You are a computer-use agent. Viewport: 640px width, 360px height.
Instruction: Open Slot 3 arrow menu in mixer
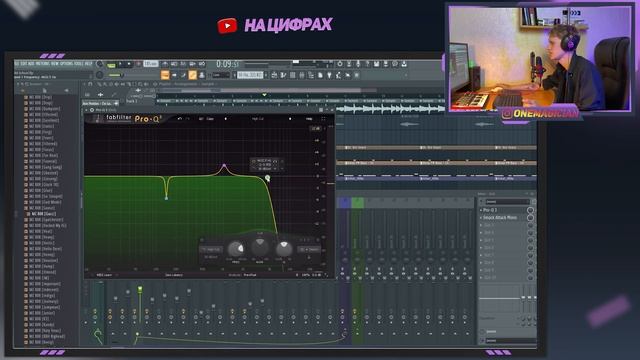tap(481, 225)
